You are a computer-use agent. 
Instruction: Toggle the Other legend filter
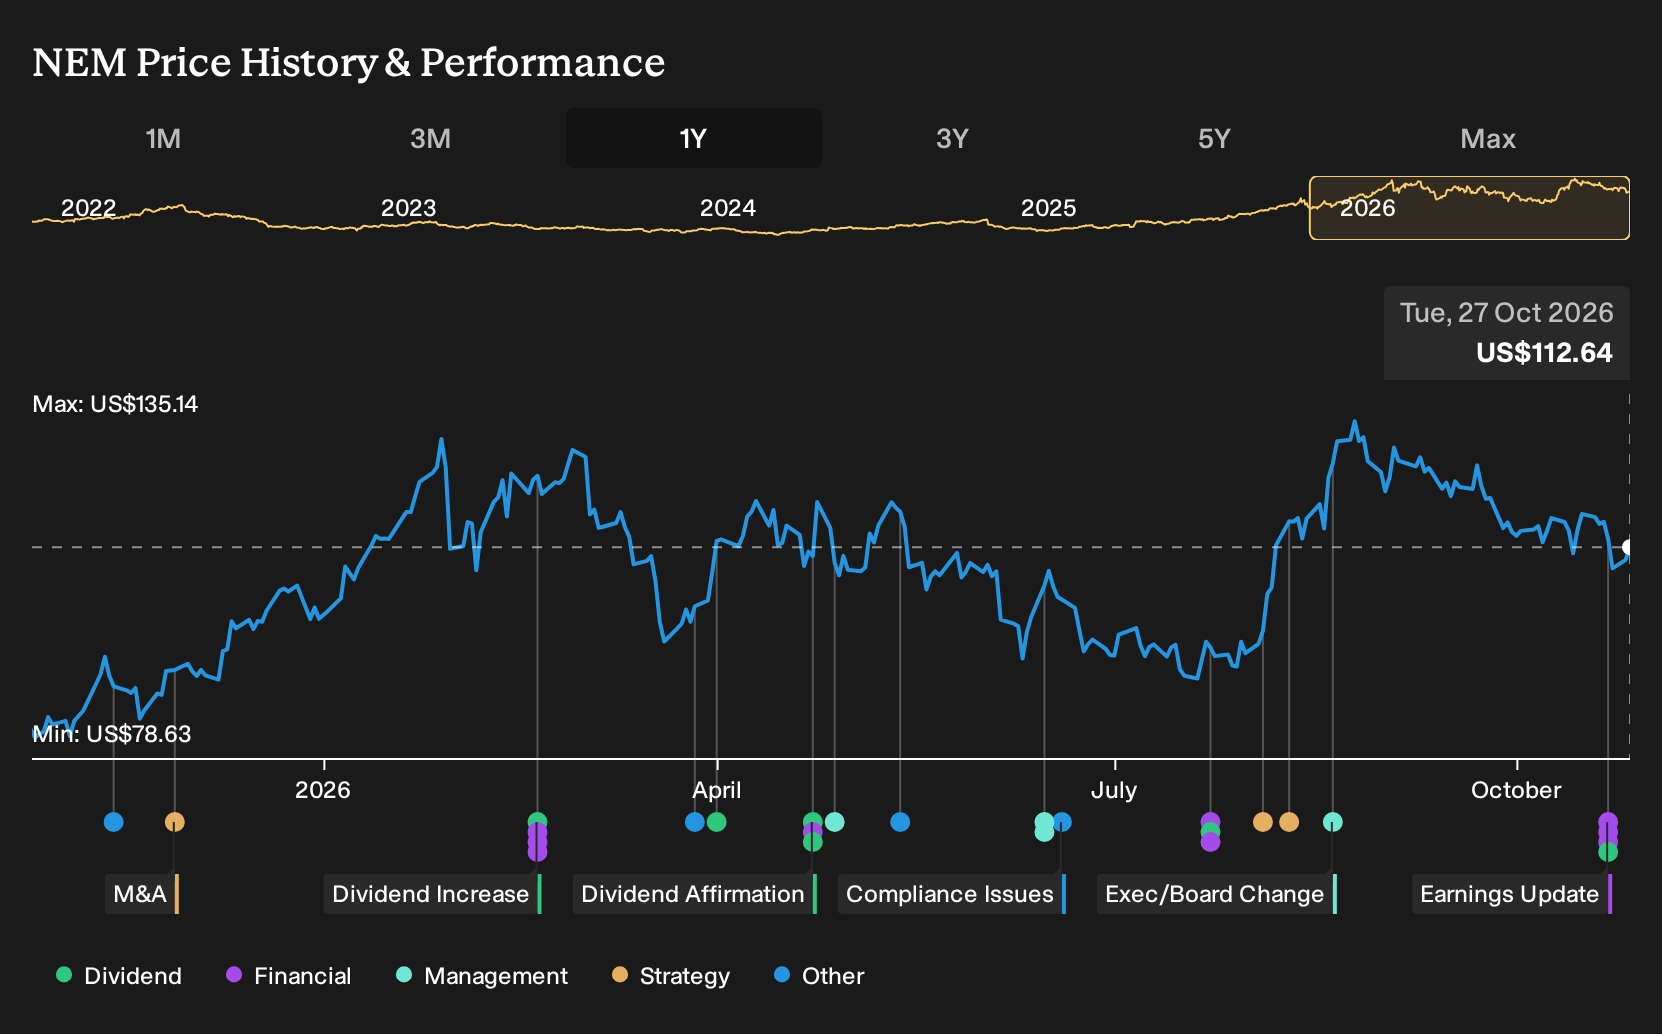pos(819,976)
